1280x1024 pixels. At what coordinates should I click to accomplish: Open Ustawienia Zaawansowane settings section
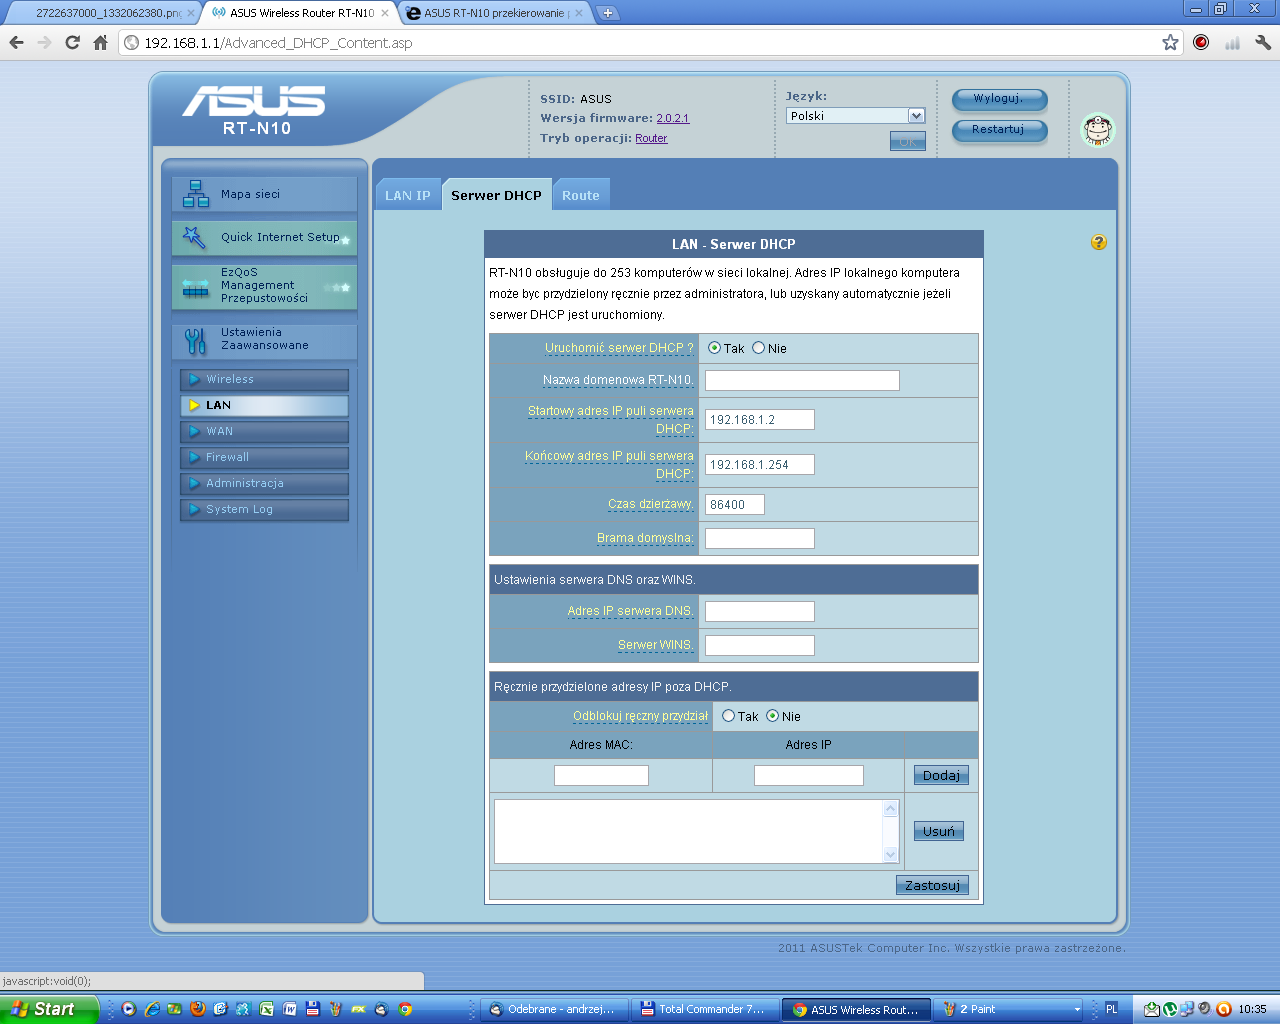[x=263, y=339]
